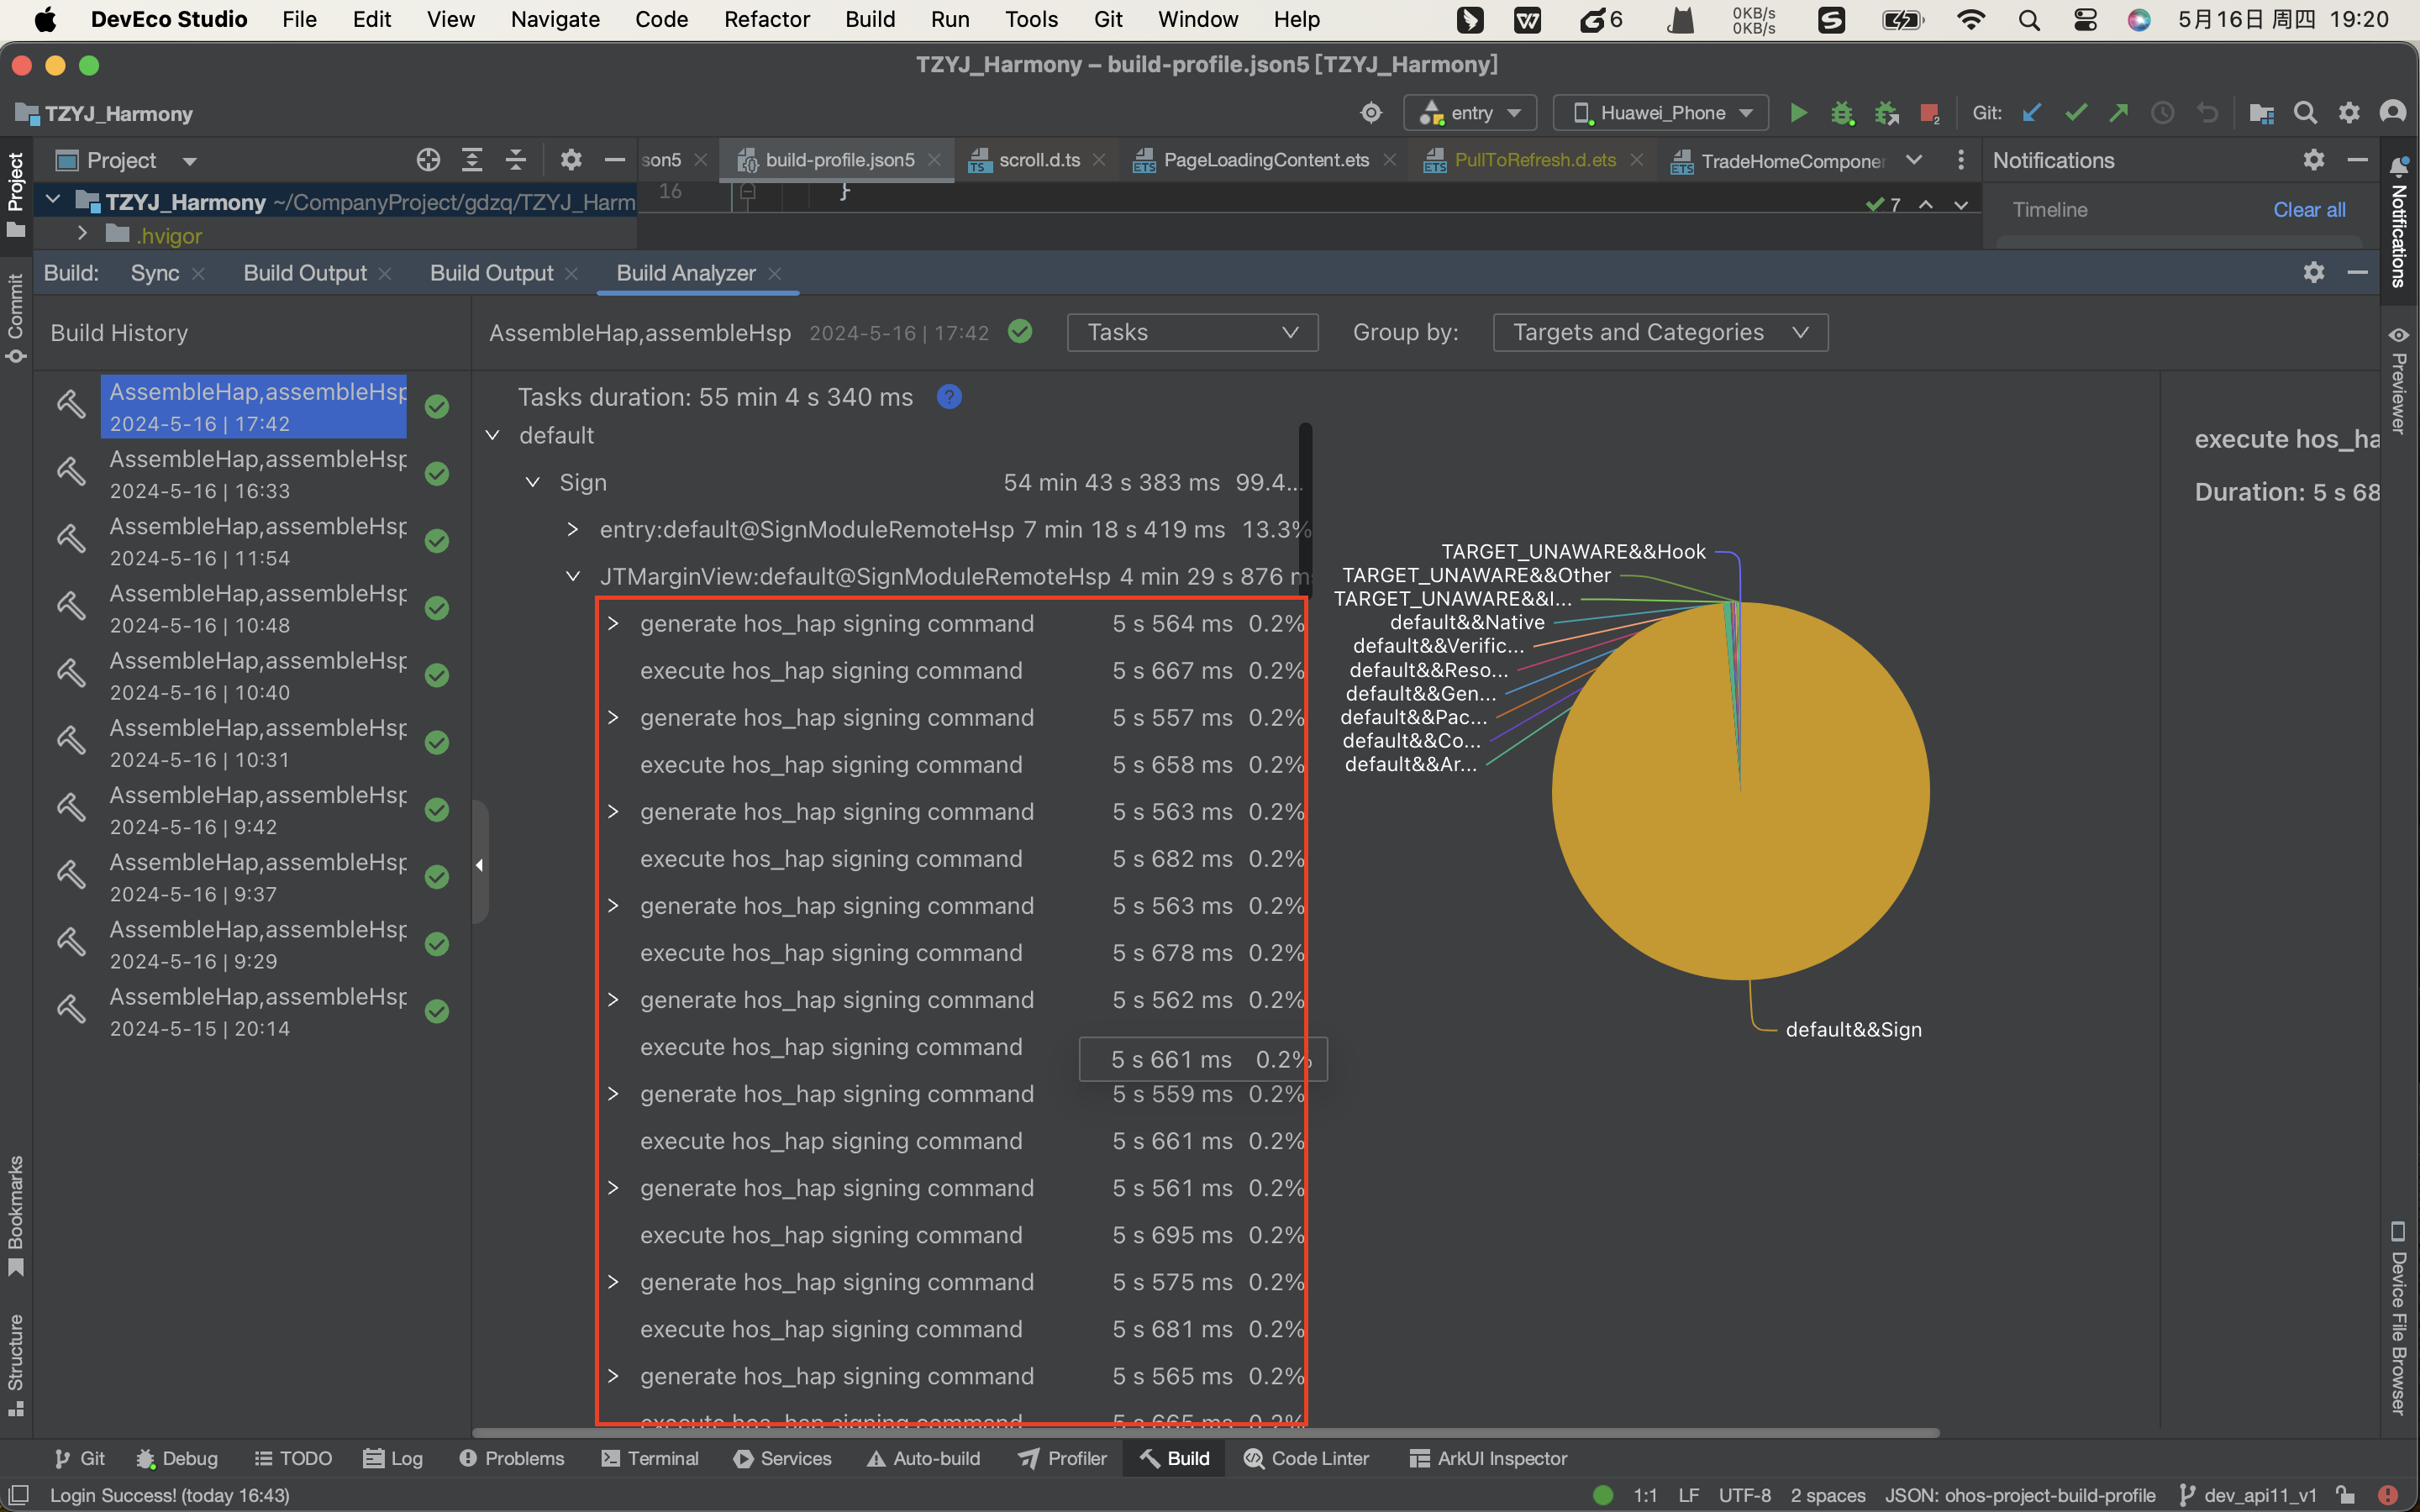Viewport: 2420px width, 1512px height.
Task: Click the target icon left of entry configuration
Action: [1371, 113]
